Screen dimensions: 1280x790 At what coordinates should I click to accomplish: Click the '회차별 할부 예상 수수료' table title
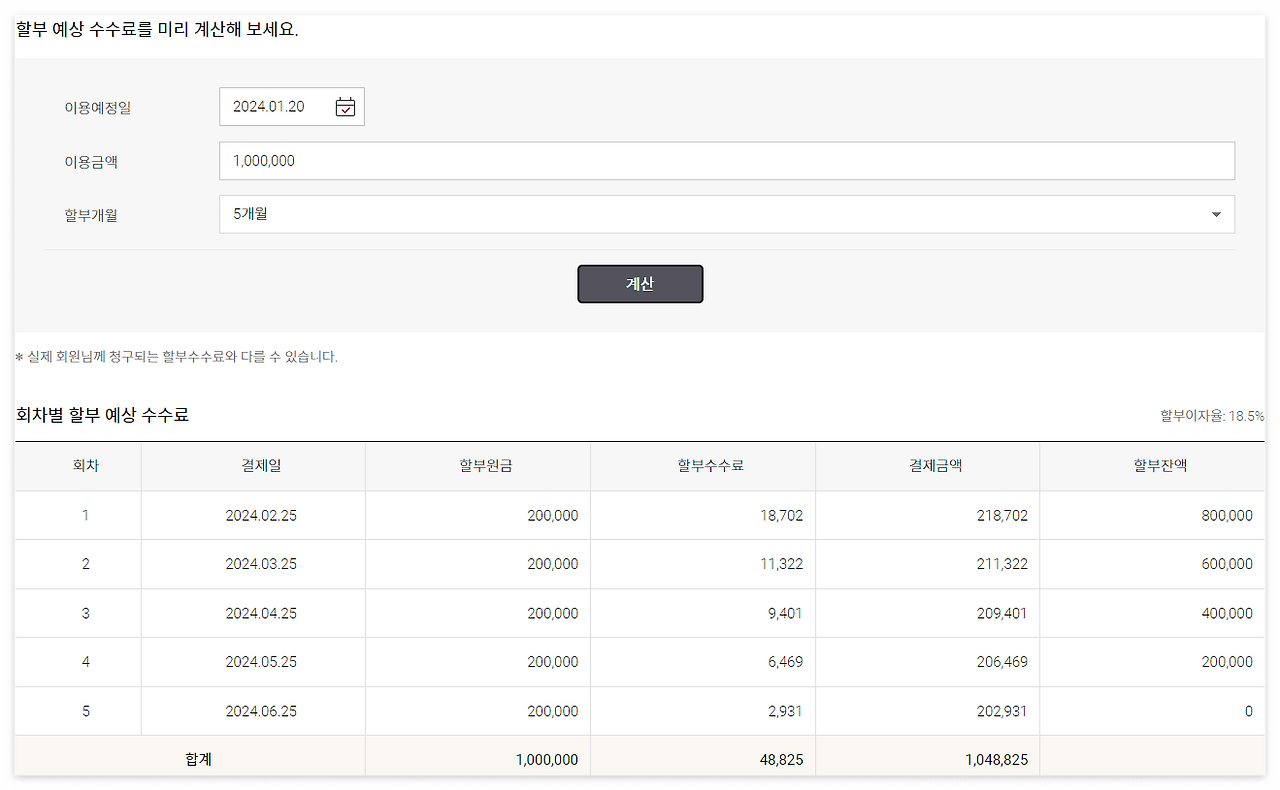pos(102,415)
